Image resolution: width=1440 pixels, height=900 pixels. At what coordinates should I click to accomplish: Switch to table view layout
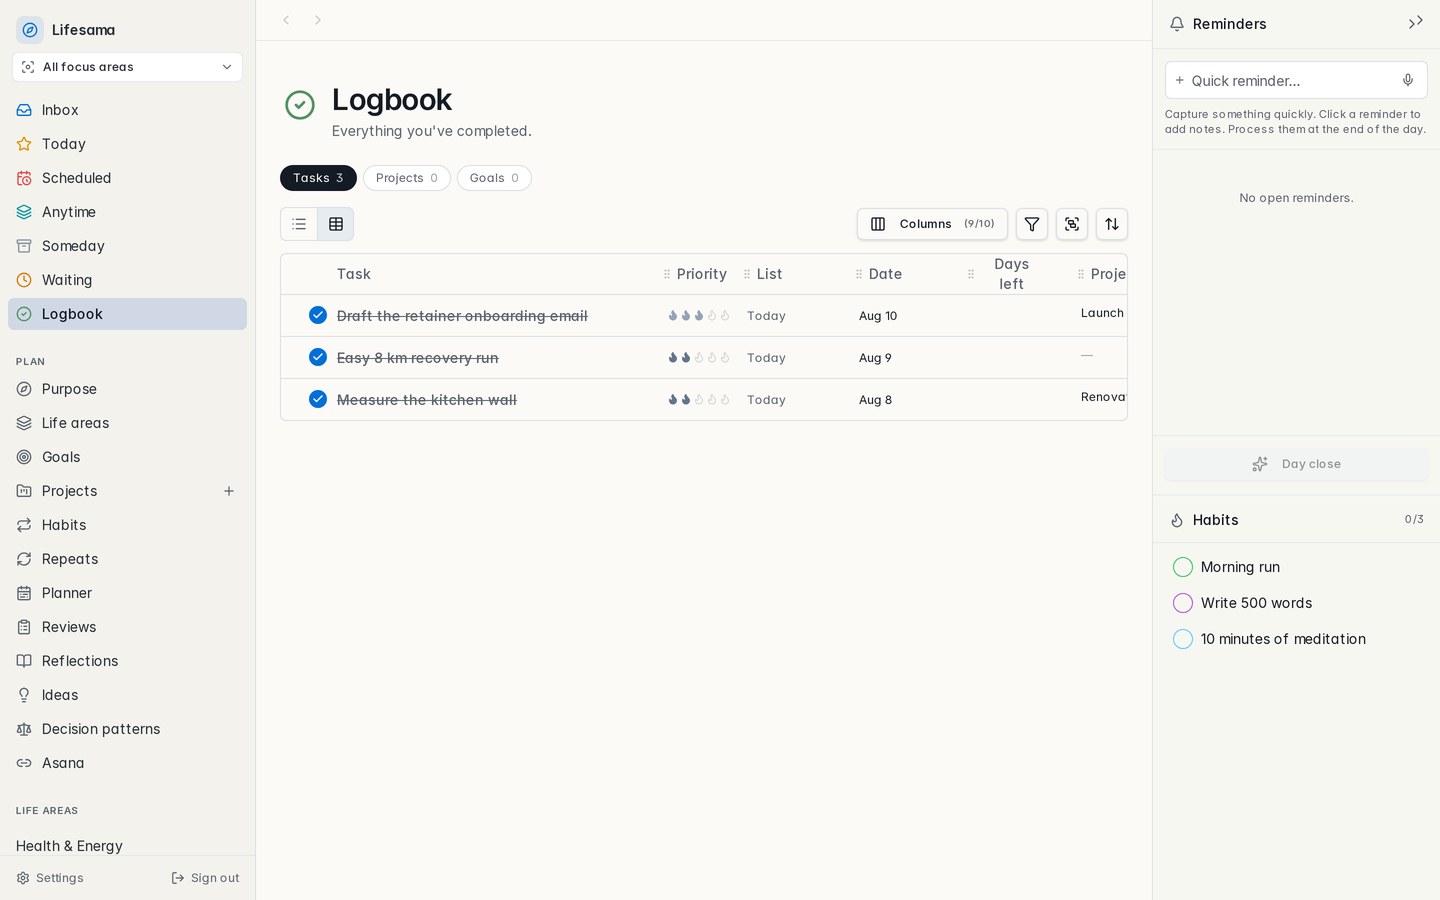pyautogui.click(x=336, y=224)
